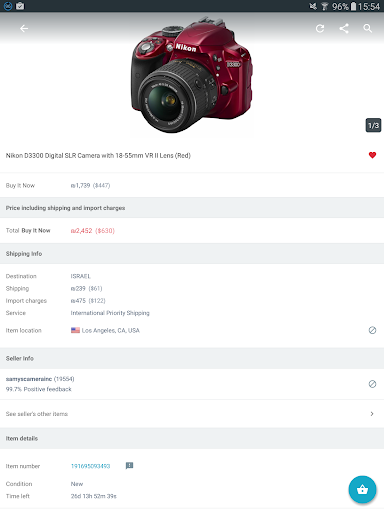384x512 pixels.
Task: Open the search magnifier icon
Action: point(367,29)
